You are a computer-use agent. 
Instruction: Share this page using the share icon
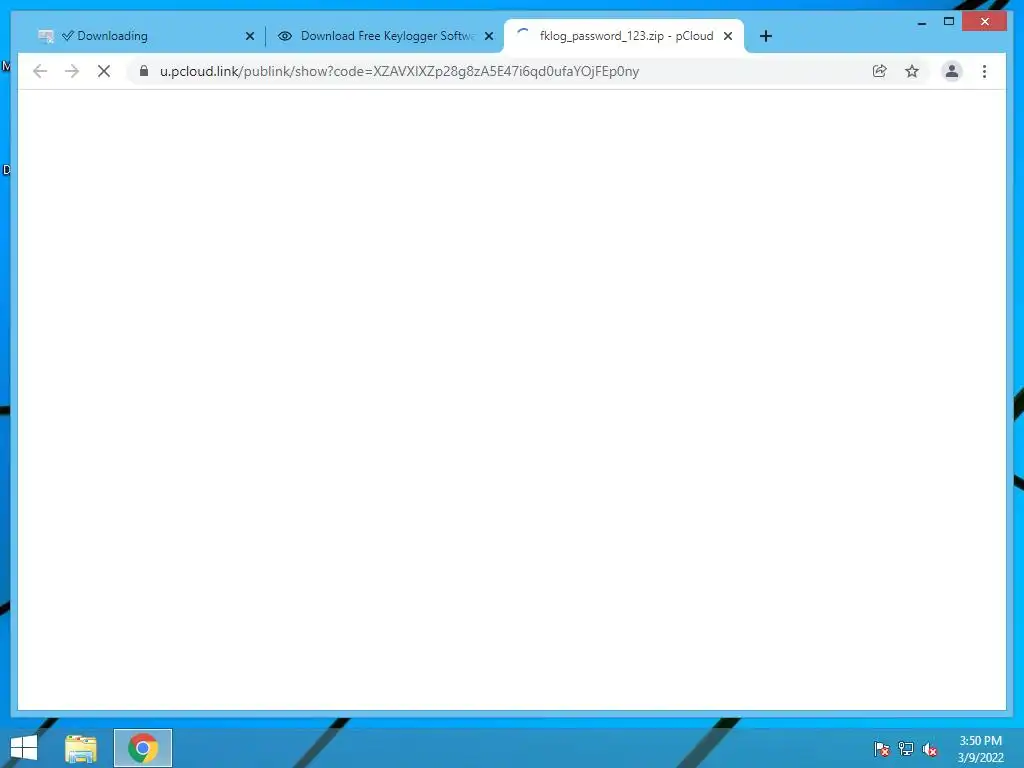click(x=880, y=71)
